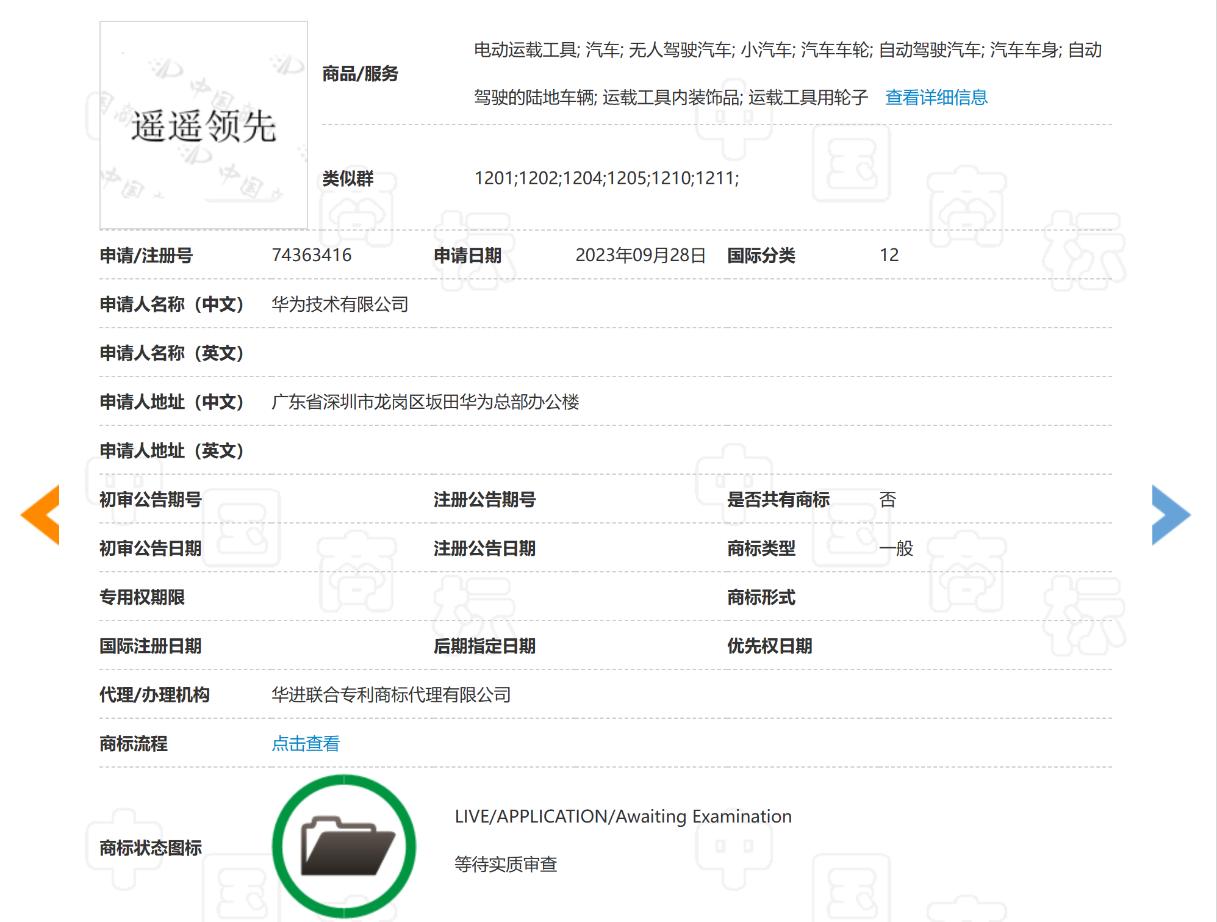This screenshot has width=1217, height=922.
Task: Click the 商标流程 label
Action: tap(134, 743)
